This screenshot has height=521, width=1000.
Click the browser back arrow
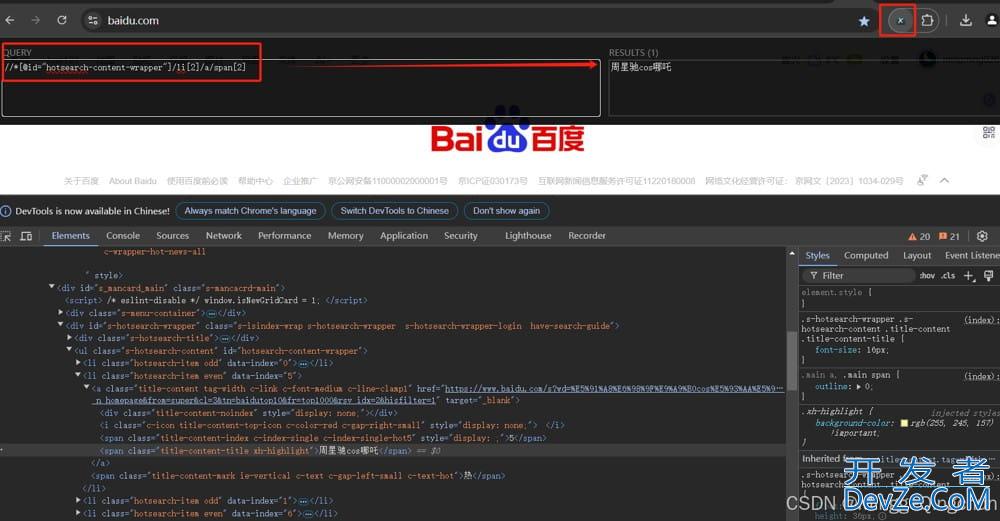click(10, 20)
